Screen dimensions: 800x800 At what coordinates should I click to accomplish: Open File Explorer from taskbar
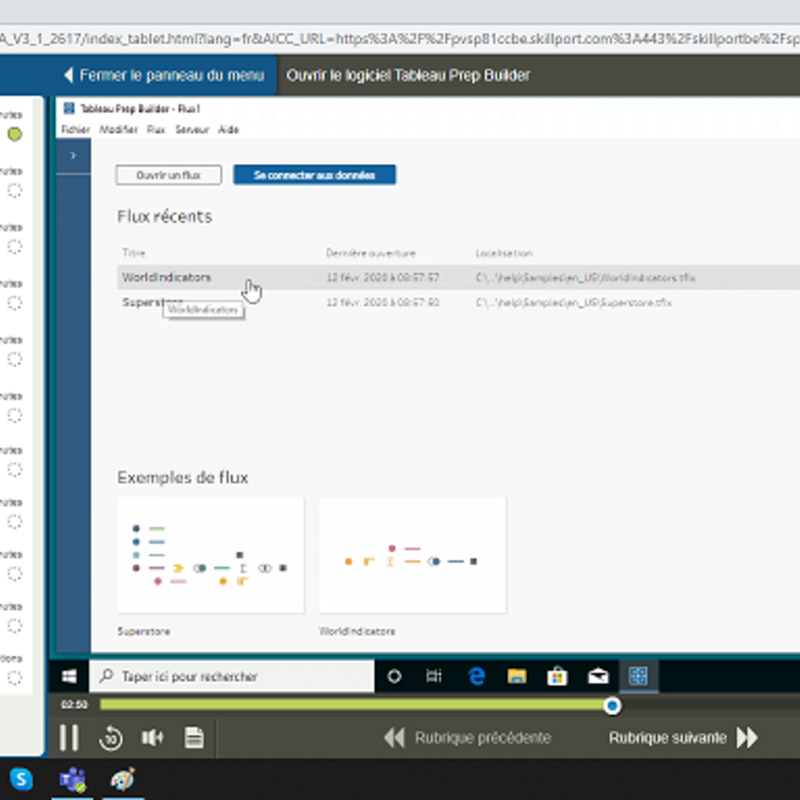pos(517,677)
